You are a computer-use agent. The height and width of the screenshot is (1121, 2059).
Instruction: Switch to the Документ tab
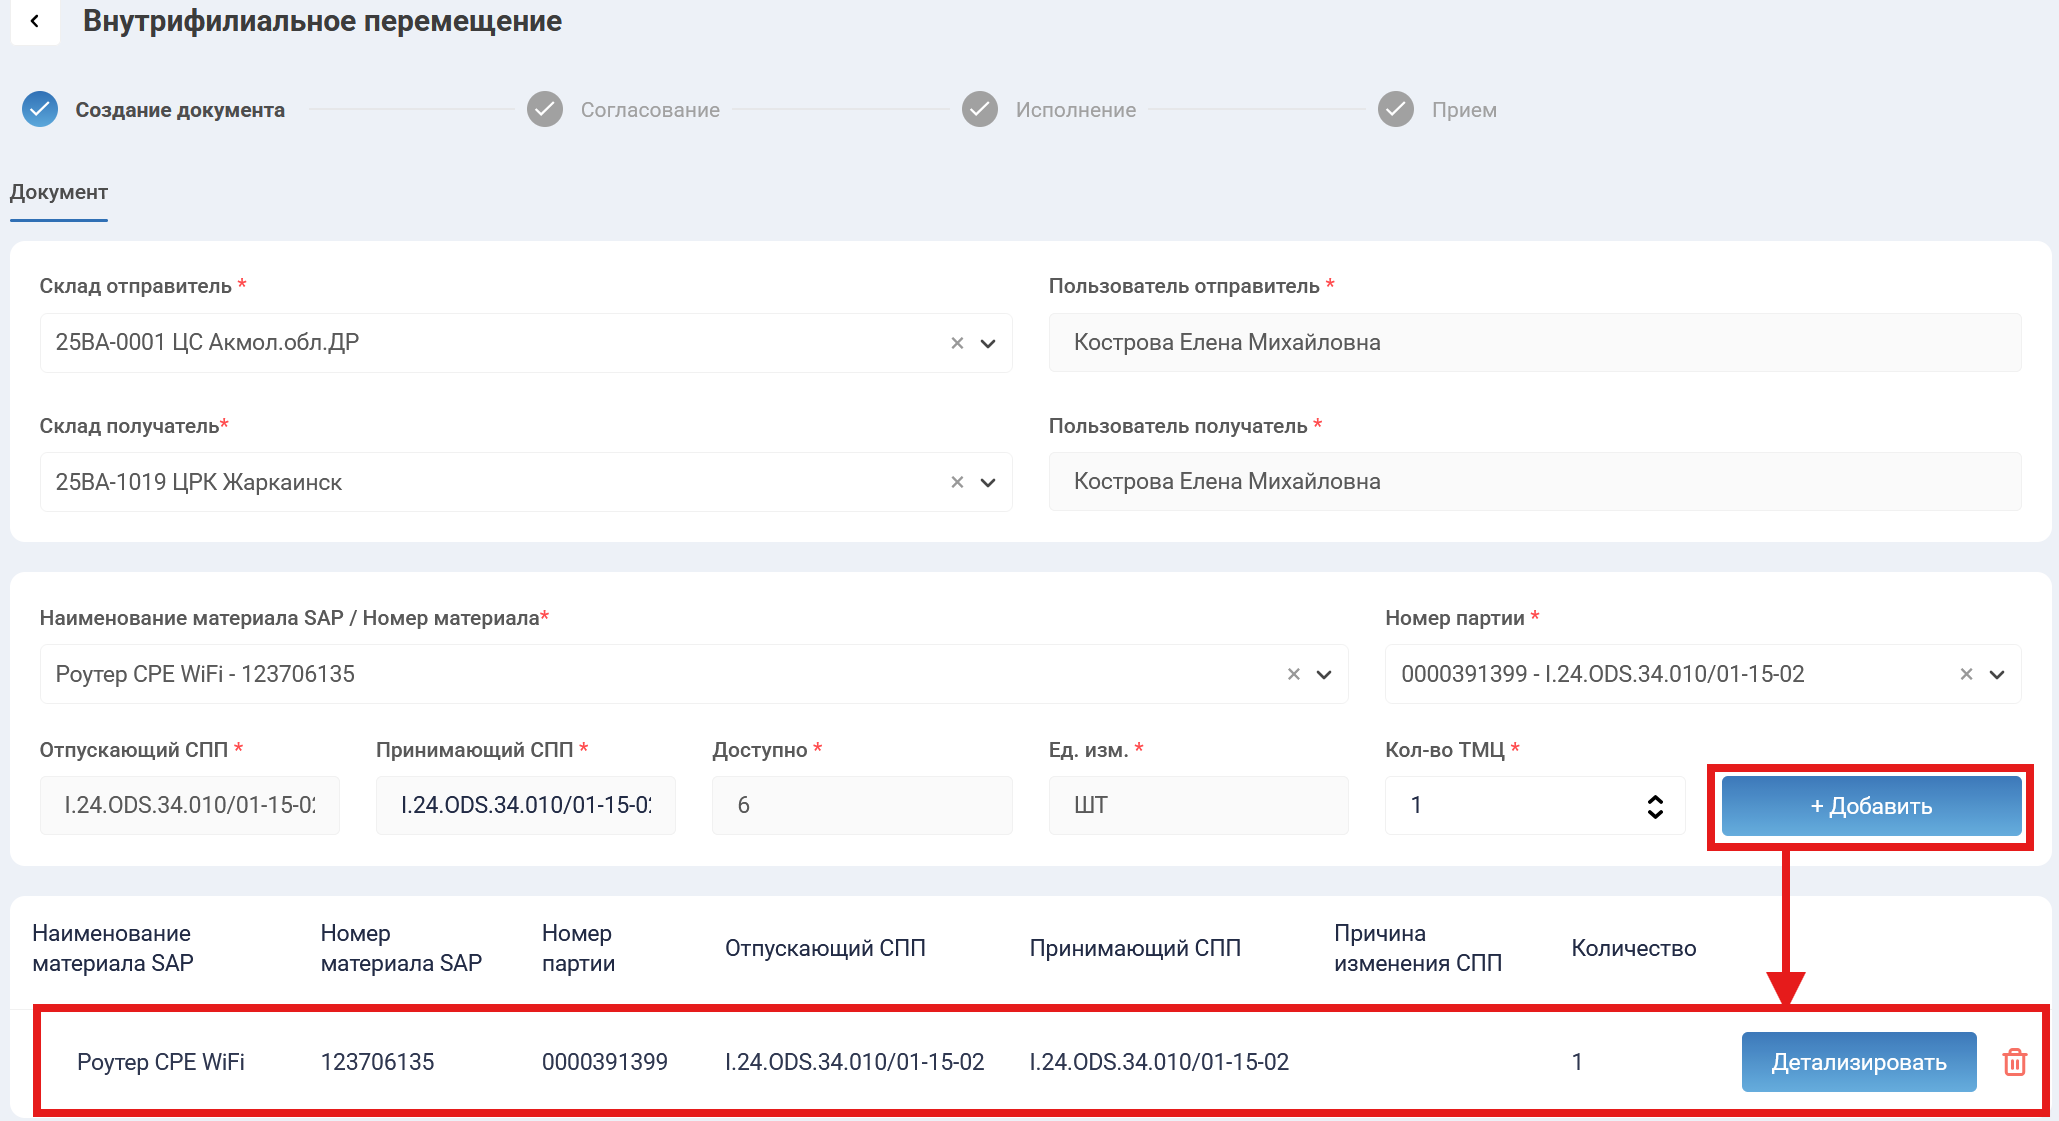coord(59,192)
